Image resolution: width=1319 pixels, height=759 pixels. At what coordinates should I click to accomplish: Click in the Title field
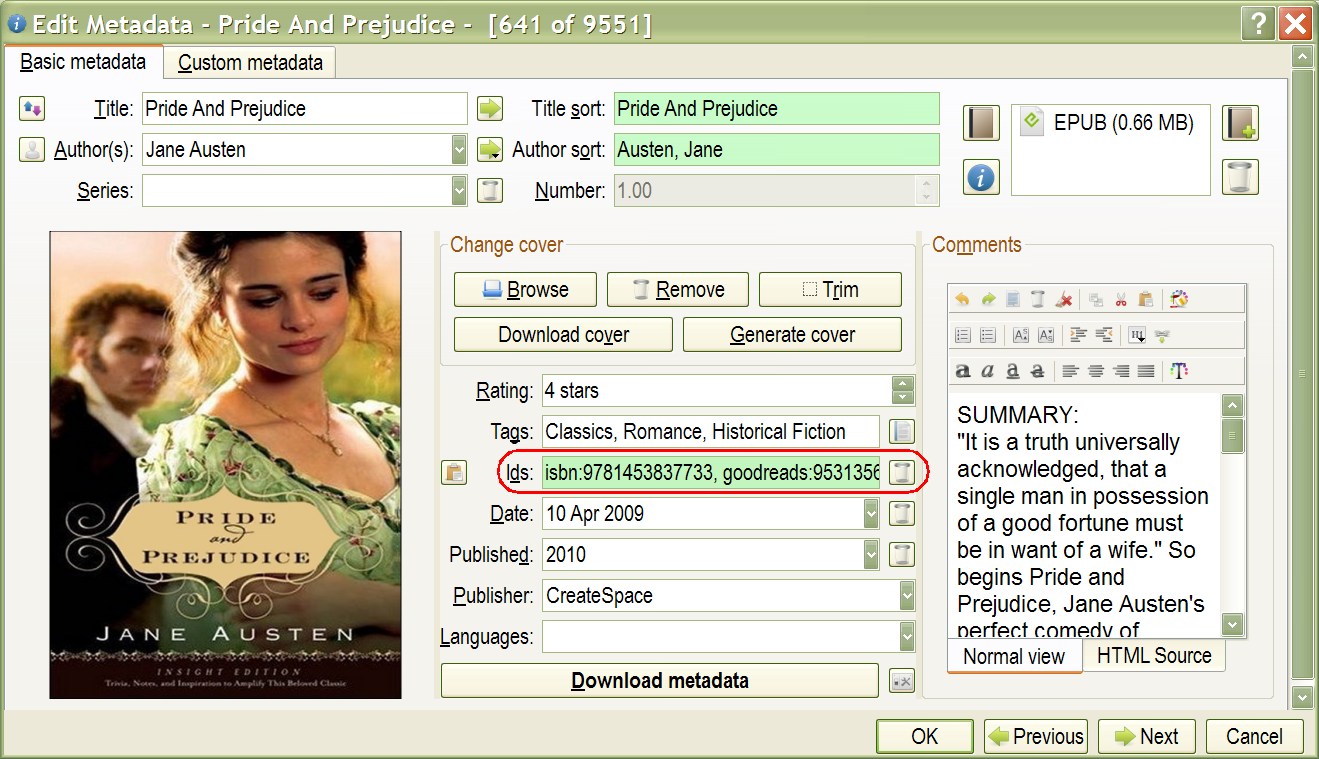[305, 108]
